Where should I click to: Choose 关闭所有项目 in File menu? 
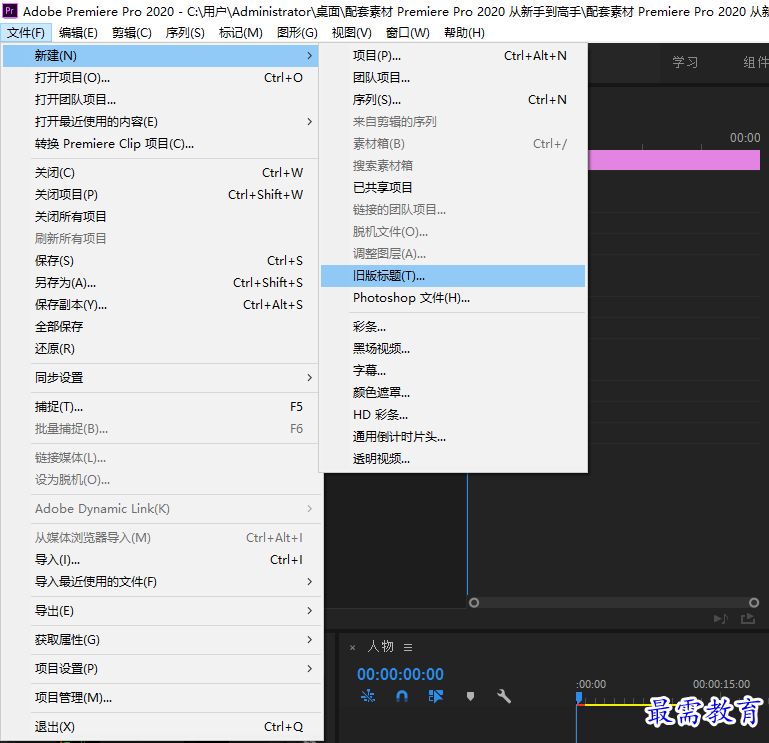(160, 216)
